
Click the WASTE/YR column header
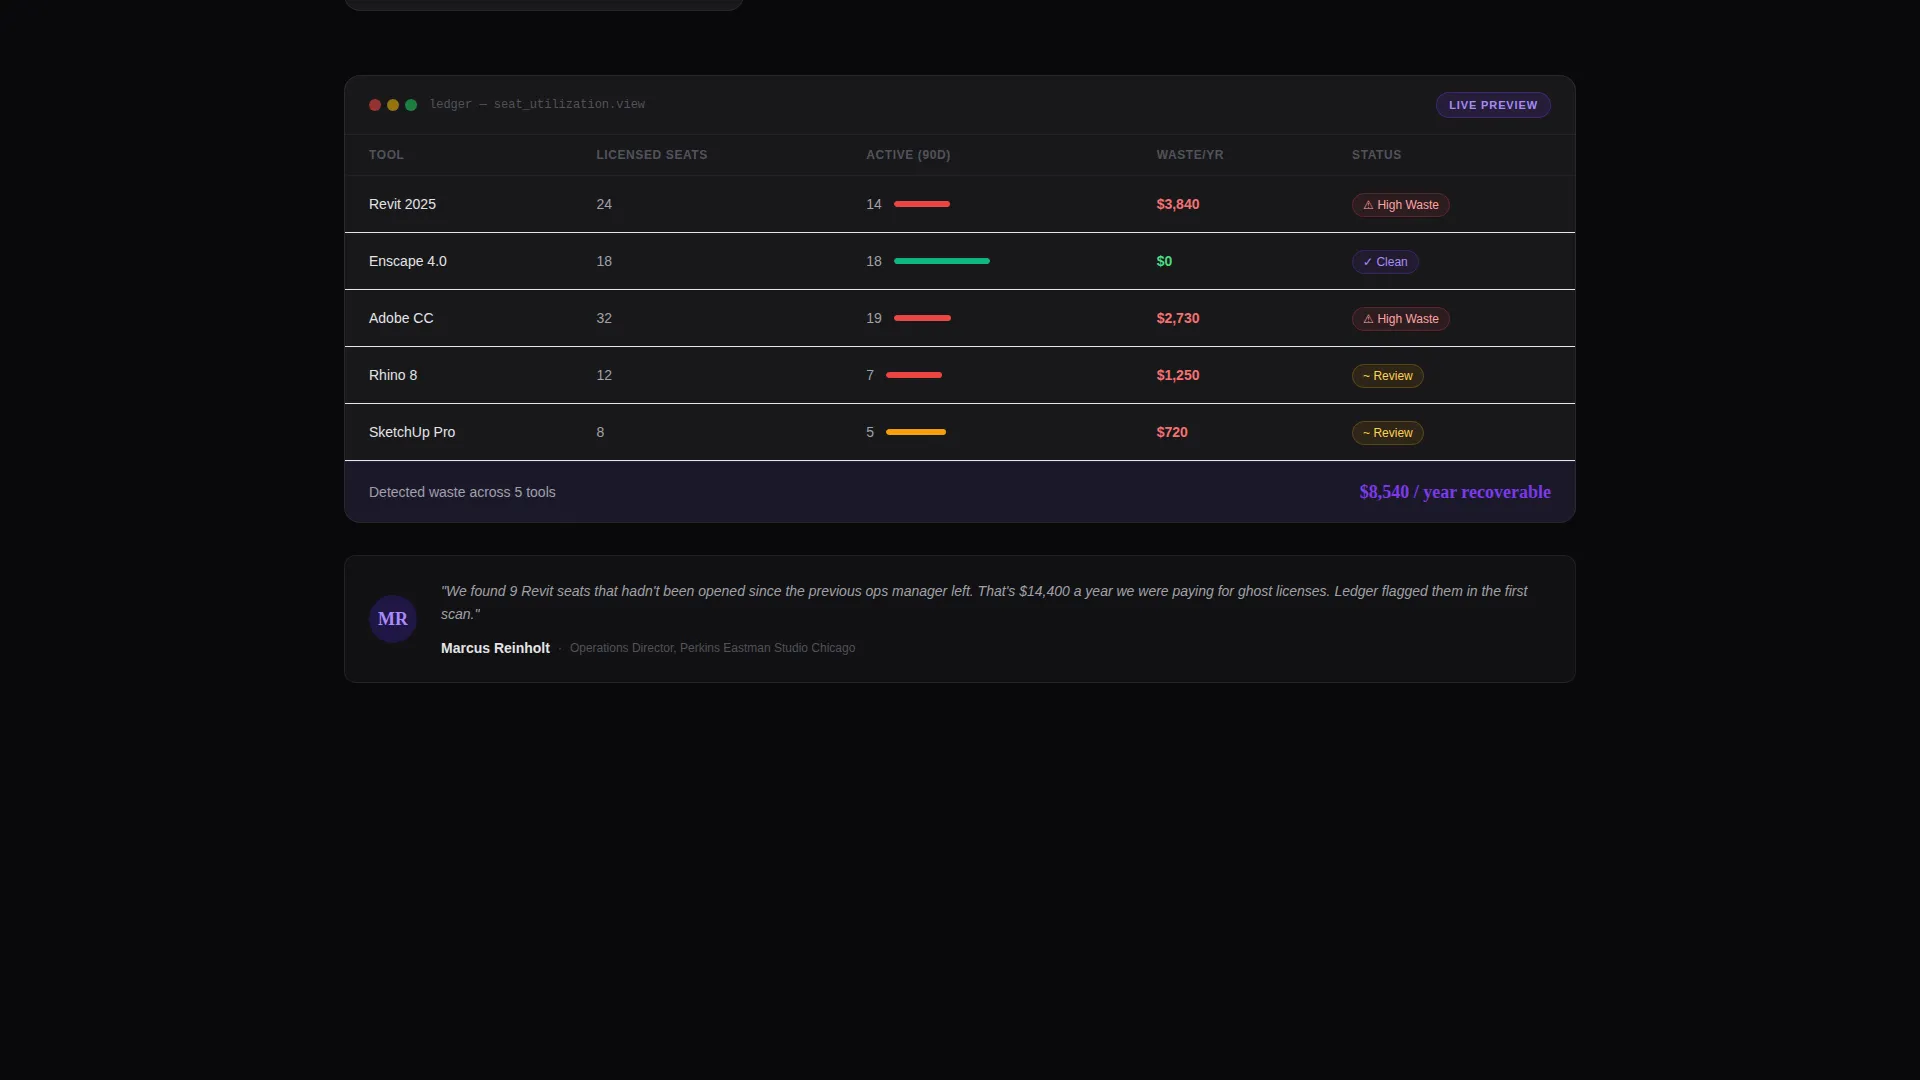(1190, 155)
